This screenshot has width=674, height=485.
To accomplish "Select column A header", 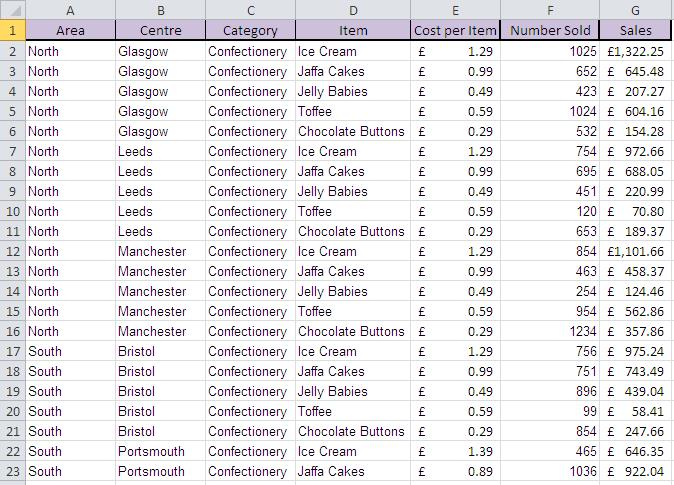I will pyautogui.click(x=69, y=9).
